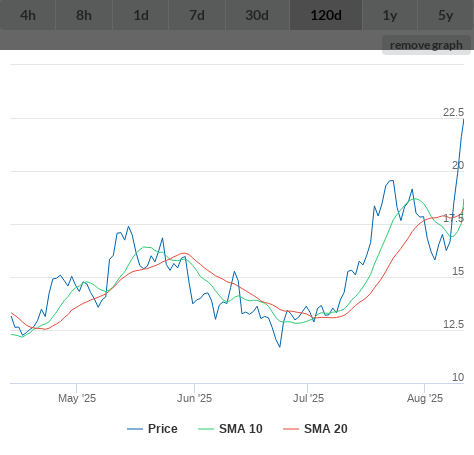Click the Jul '25 axis label
The width and height of the screenshot is (474, 455).
point(308,398)
